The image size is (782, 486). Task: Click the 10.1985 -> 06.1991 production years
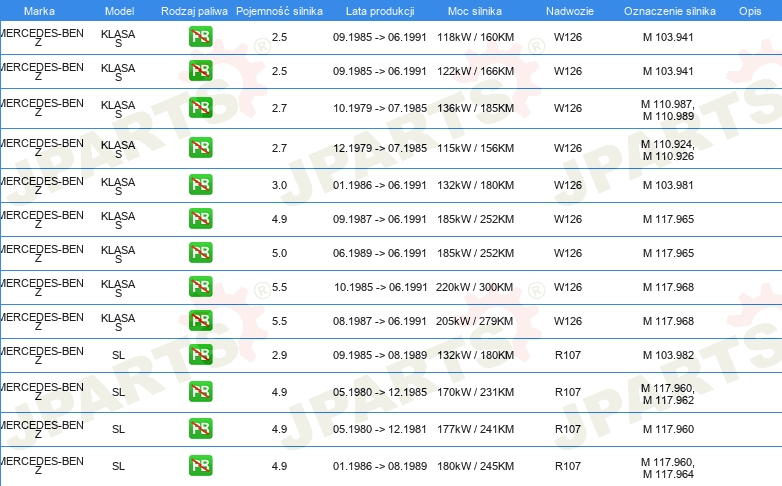coord(381,287)
